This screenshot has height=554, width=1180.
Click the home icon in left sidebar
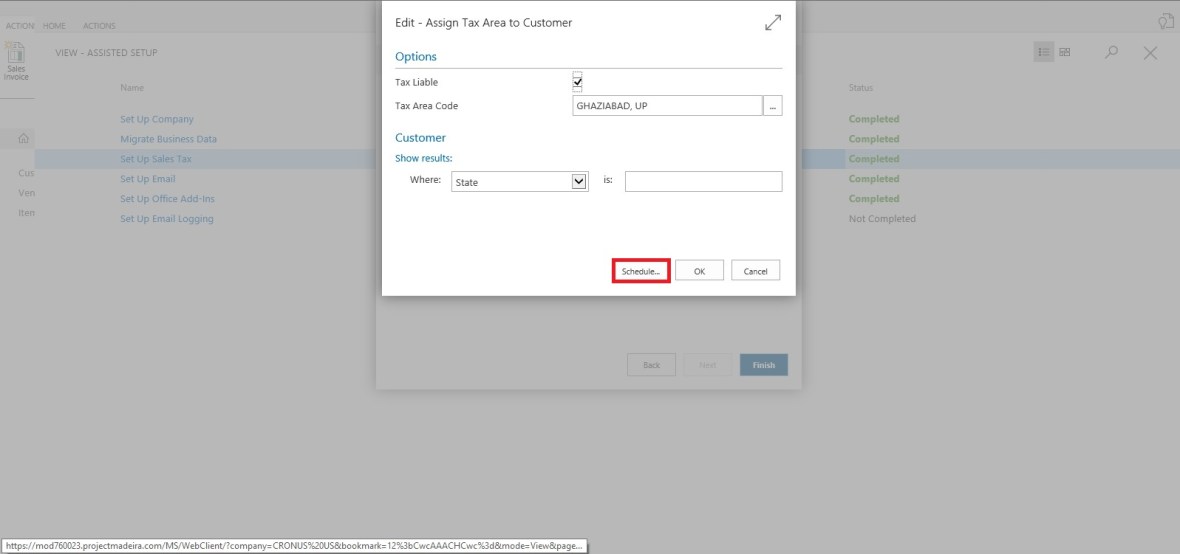pyautogui.click(x=22, y=138)
